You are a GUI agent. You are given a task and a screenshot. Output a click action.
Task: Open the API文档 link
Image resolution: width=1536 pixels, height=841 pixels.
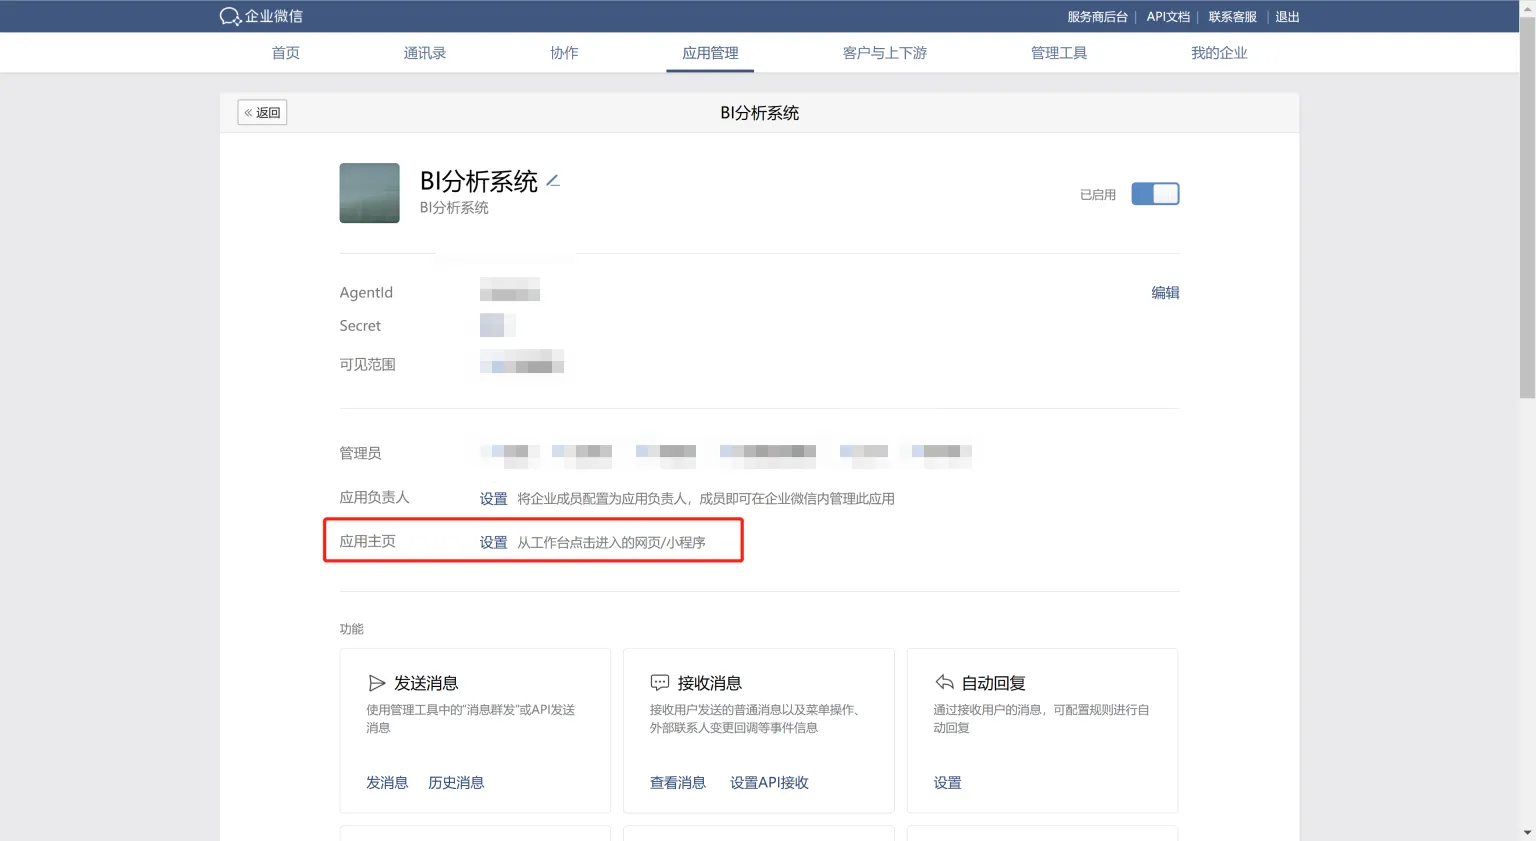tap(1168, 17)
